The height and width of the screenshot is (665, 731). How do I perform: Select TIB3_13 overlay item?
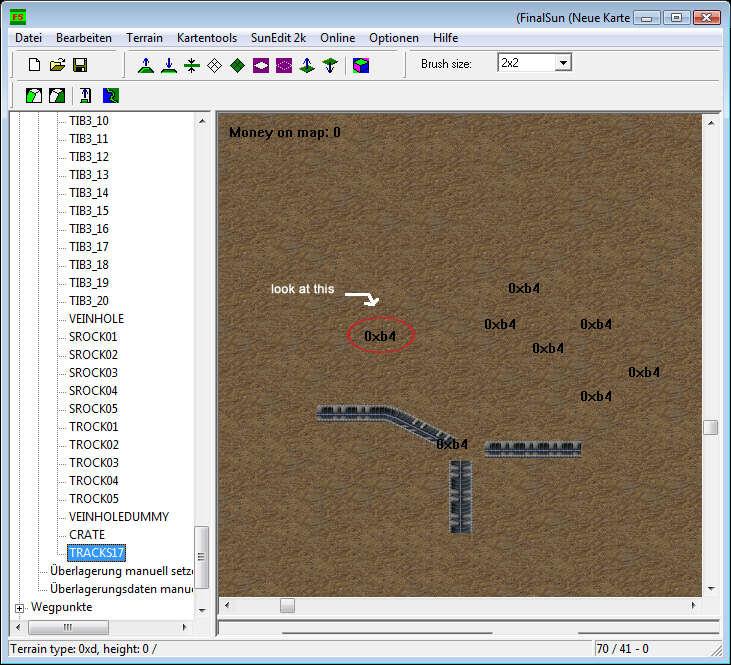pyautogui.click(x=89, y=175)
